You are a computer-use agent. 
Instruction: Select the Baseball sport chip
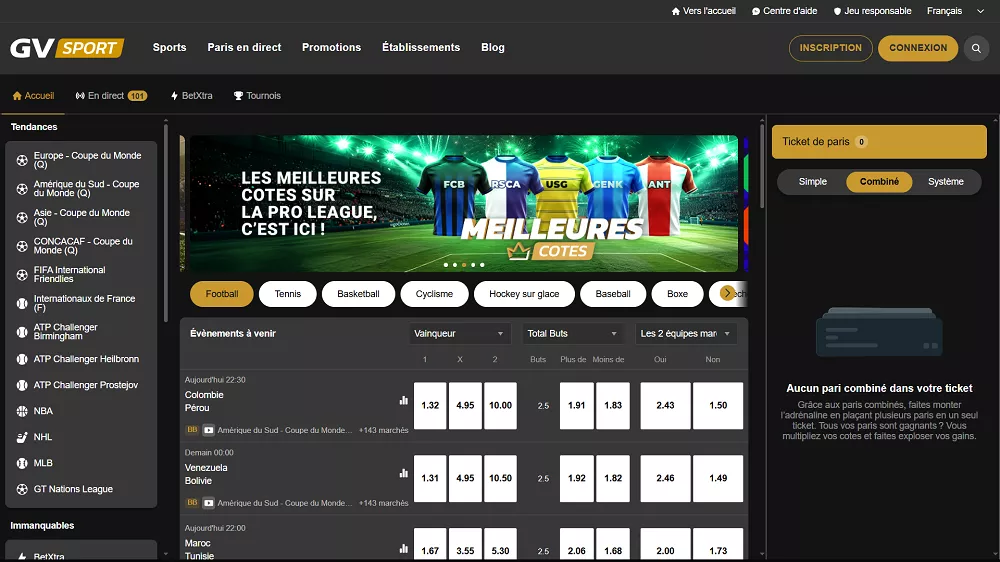click(613, 294)
